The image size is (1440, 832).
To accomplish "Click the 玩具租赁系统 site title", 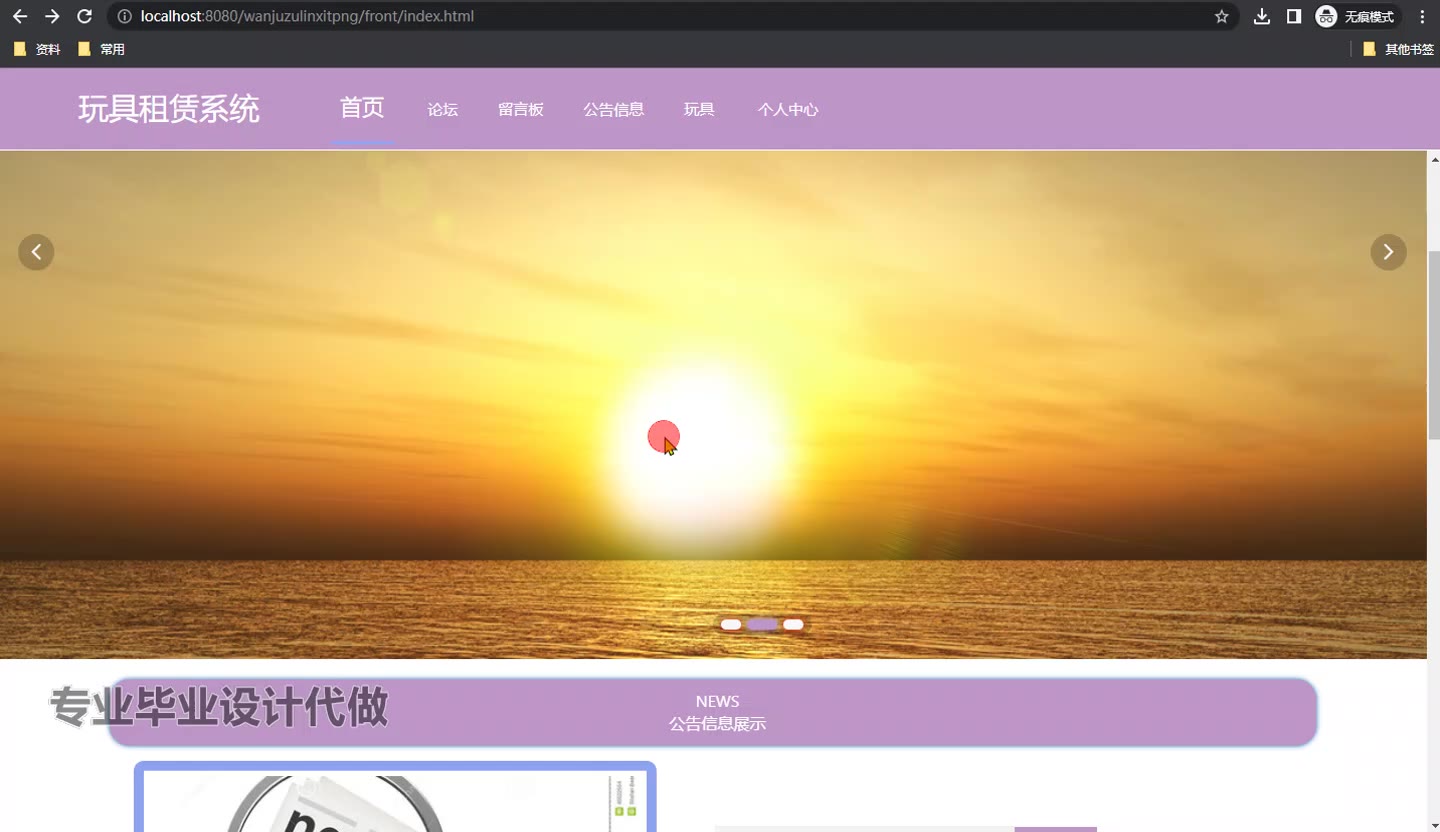I will 169,109.
